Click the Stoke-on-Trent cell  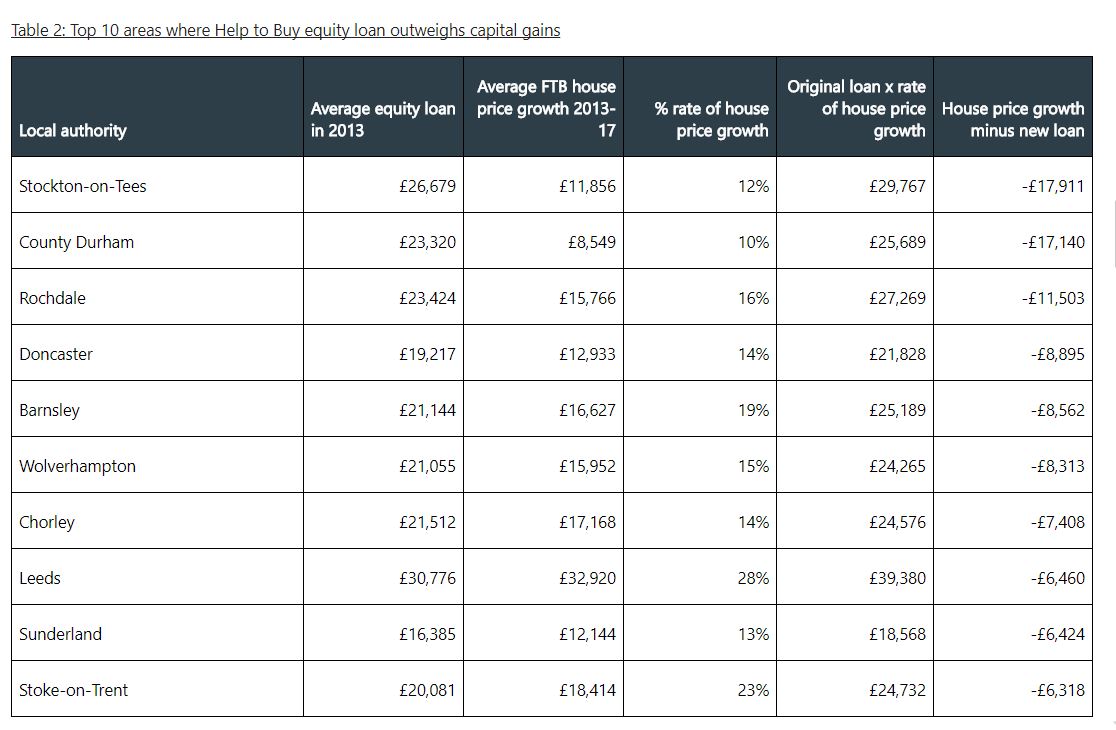coord(73,690)
